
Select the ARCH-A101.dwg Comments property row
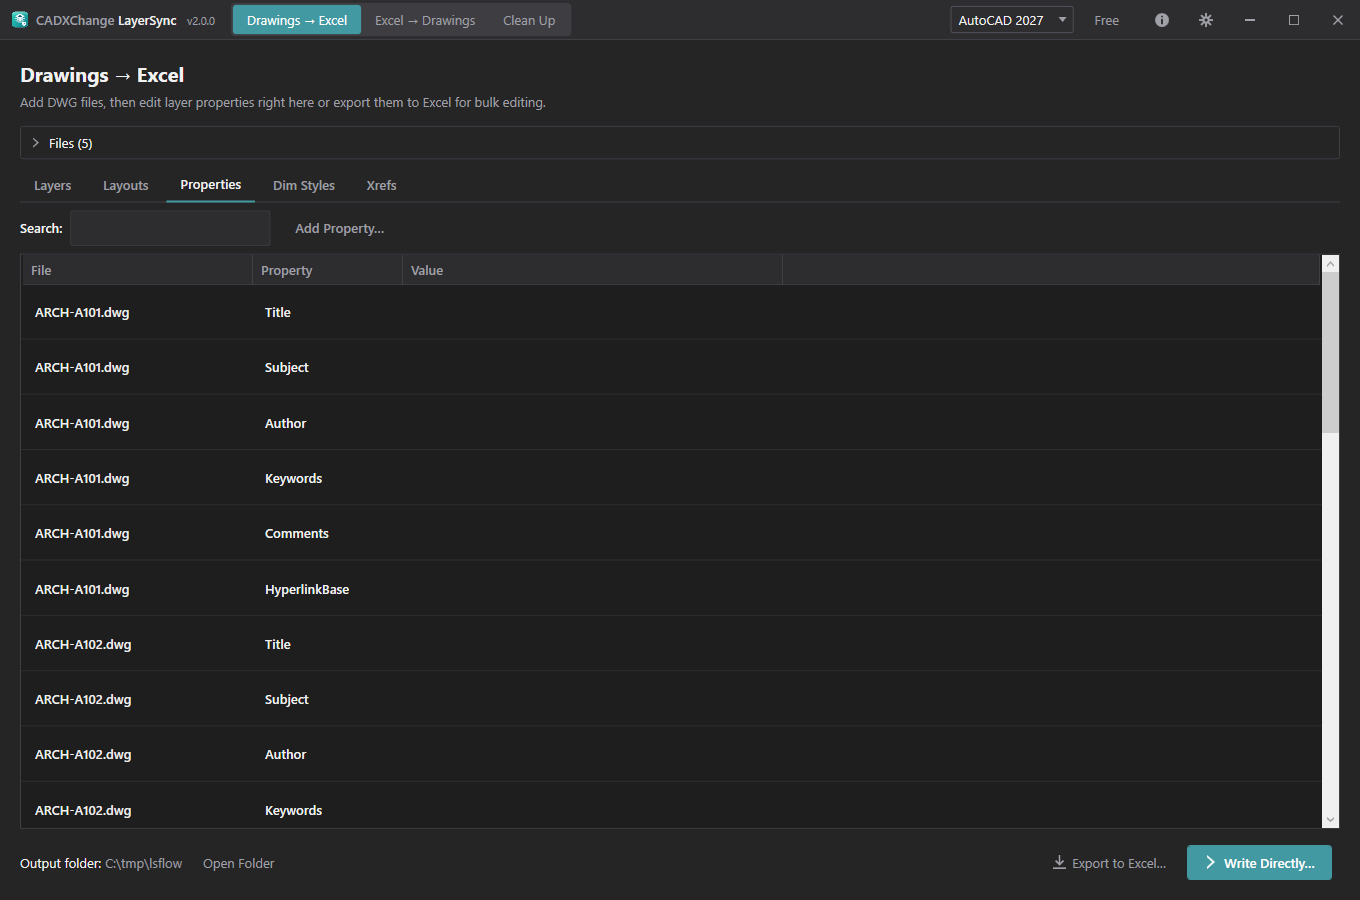click(671, 533)
